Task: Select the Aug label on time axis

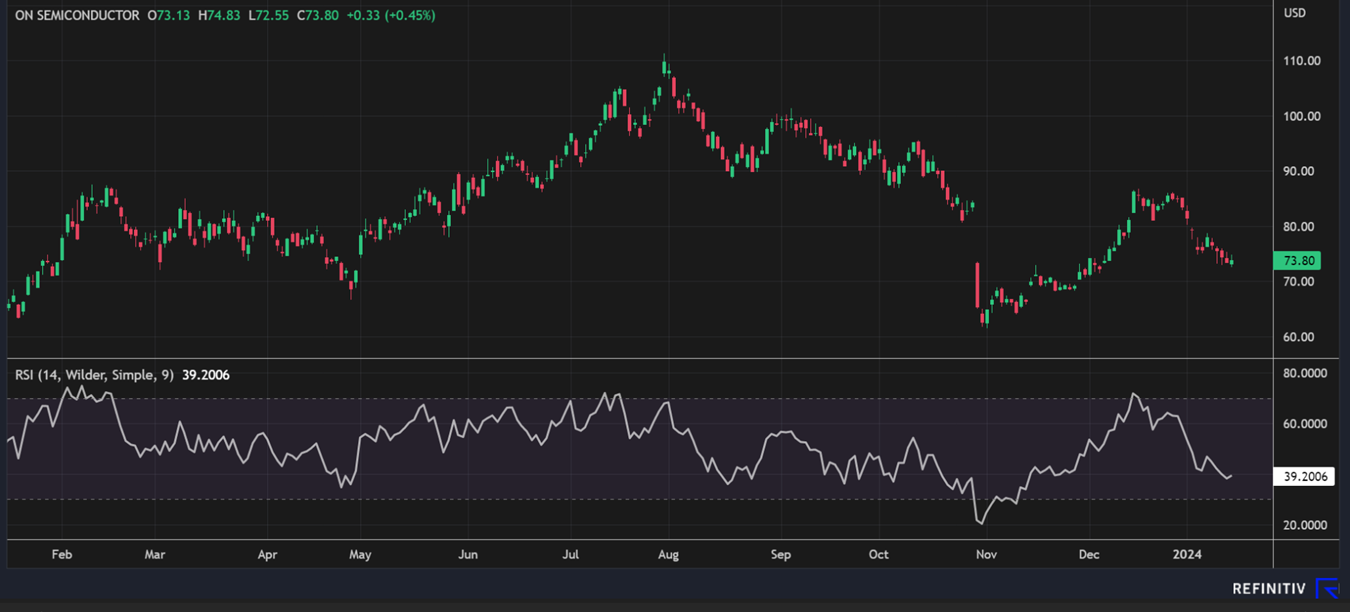Action: (668, 554)
